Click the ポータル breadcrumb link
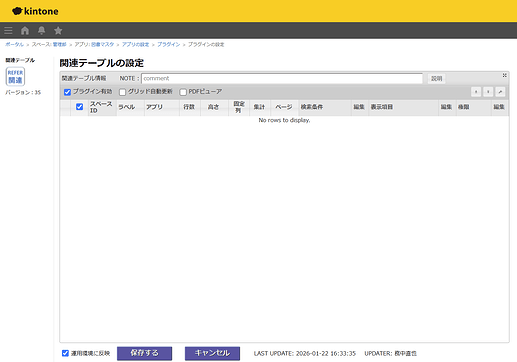The height and width of the screenshot is (362, 517). (14, 44)
